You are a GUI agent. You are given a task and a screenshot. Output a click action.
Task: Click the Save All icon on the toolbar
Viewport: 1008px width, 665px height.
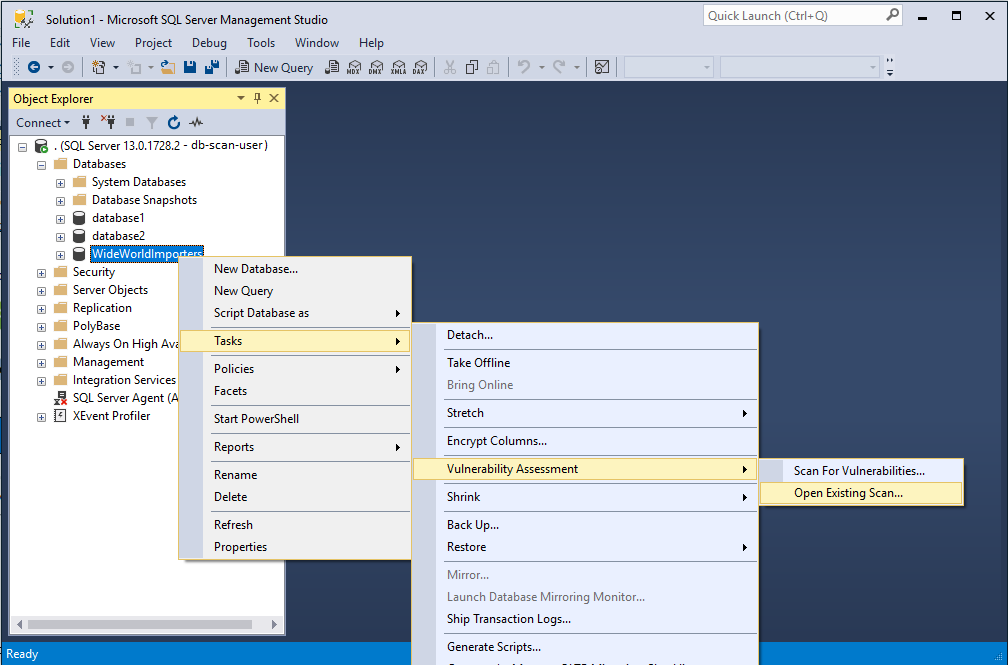pyautogui.click(x=210, y=67)
